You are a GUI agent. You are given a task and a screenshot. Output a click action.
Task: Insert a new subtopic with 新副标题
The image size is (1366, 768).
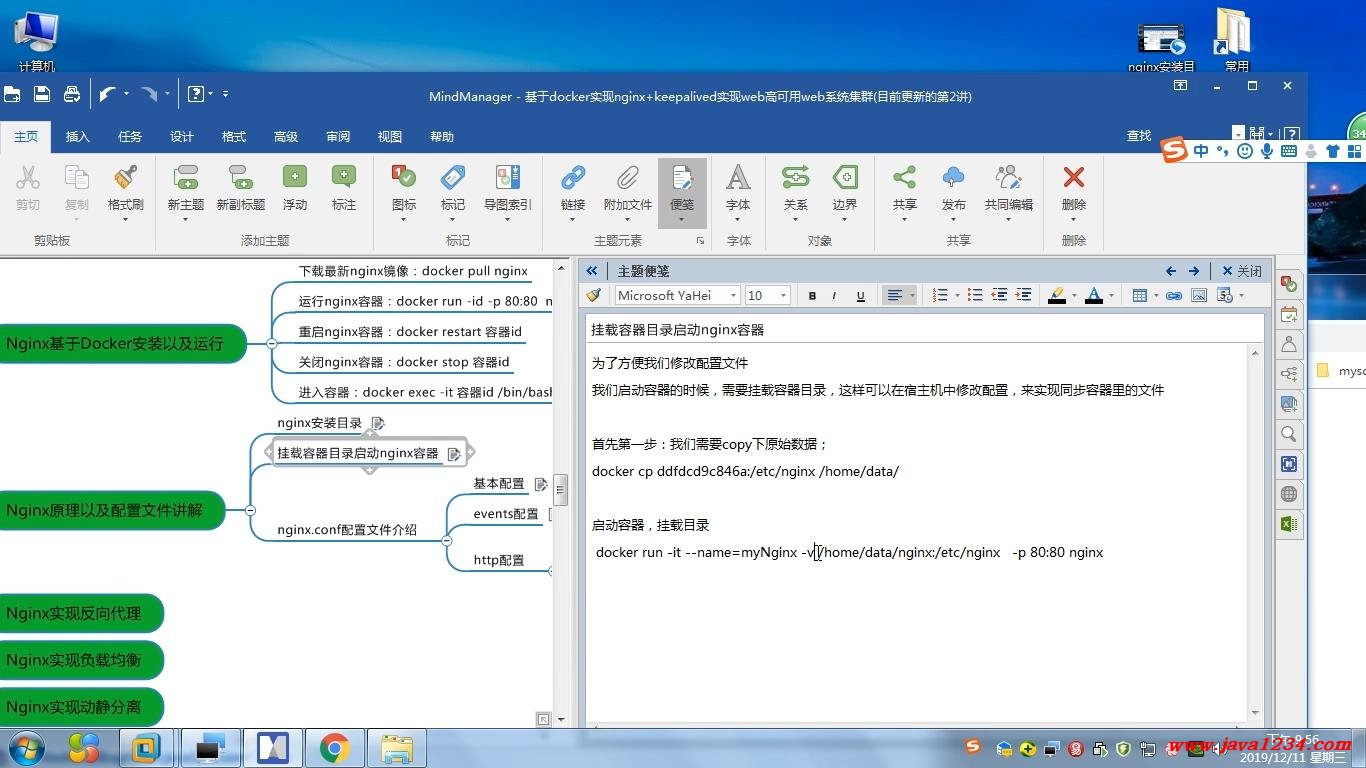[x=241, y=188]
